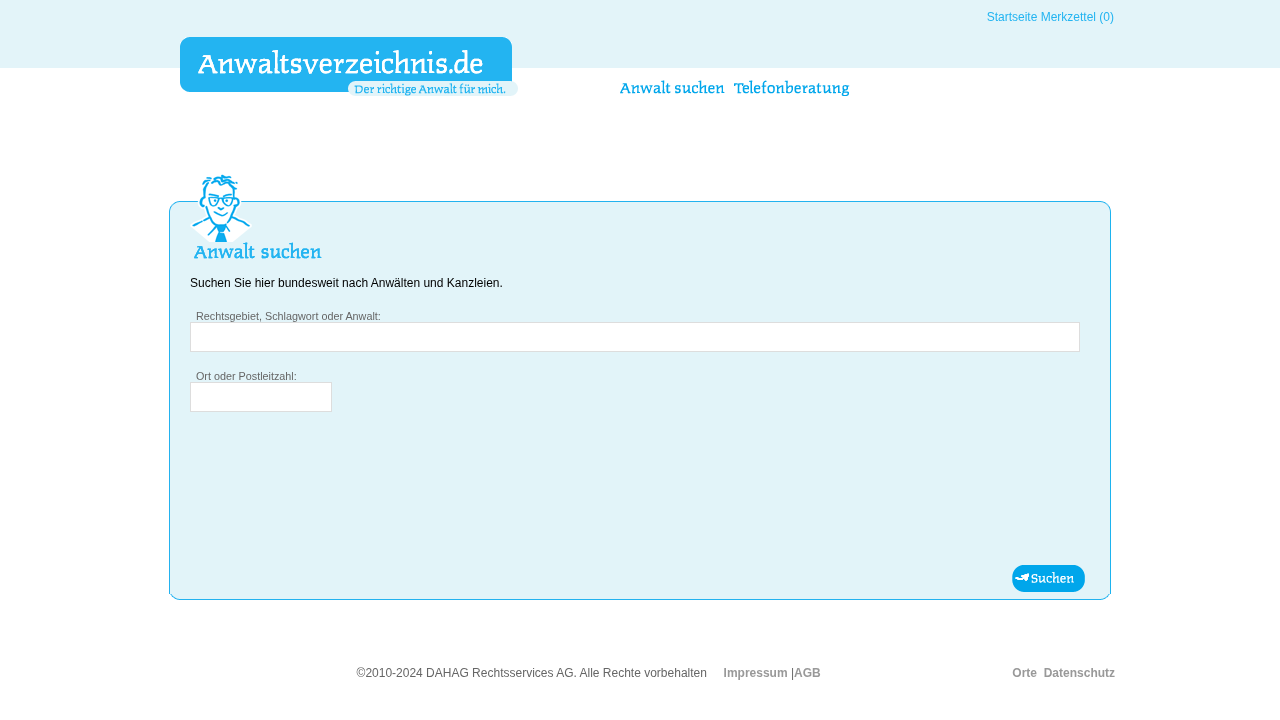
Task: Click 'Der richtige Anwalt für mich.' tagline
Action: (x=431, y=89)
